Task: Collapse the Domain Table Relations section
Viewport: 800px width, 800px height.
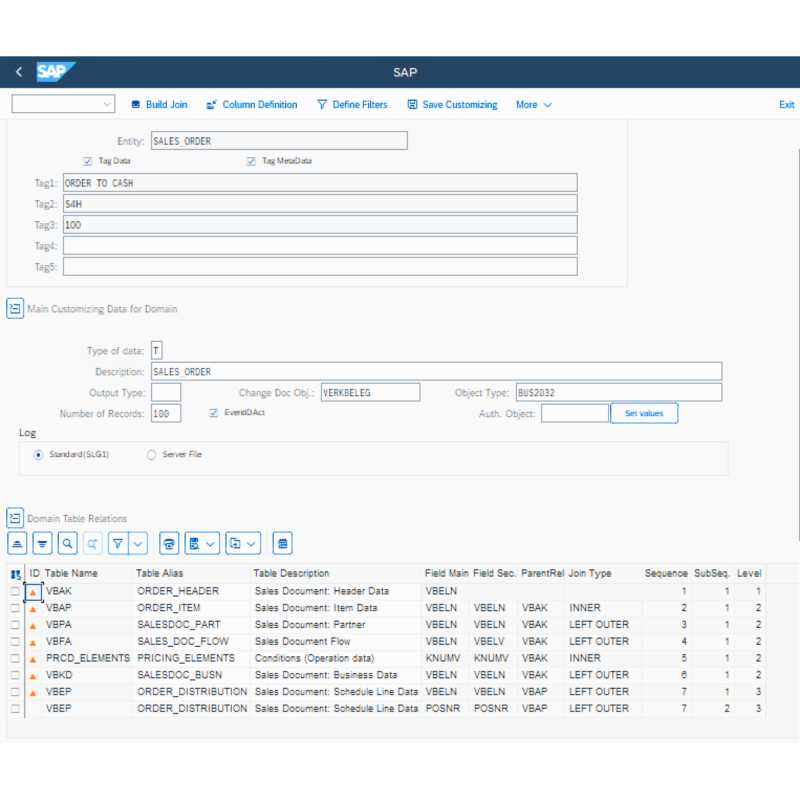Action: (x=15, y=518)
